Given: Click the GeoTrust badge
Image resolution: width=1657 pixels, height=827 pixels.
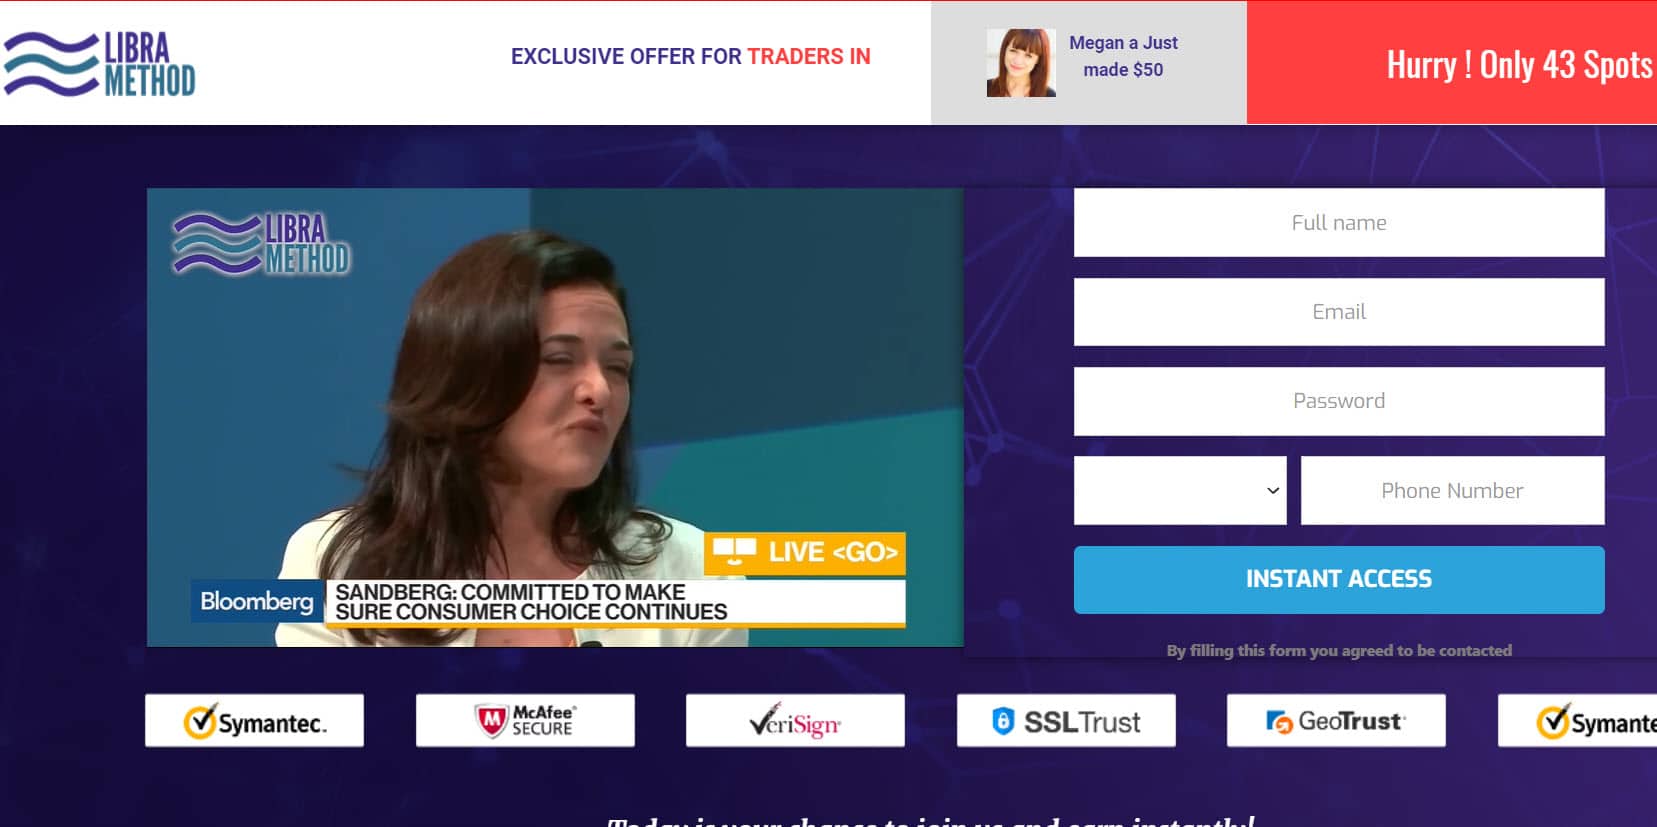Looking at the screenshot, I should click(x=1336, y=720).
